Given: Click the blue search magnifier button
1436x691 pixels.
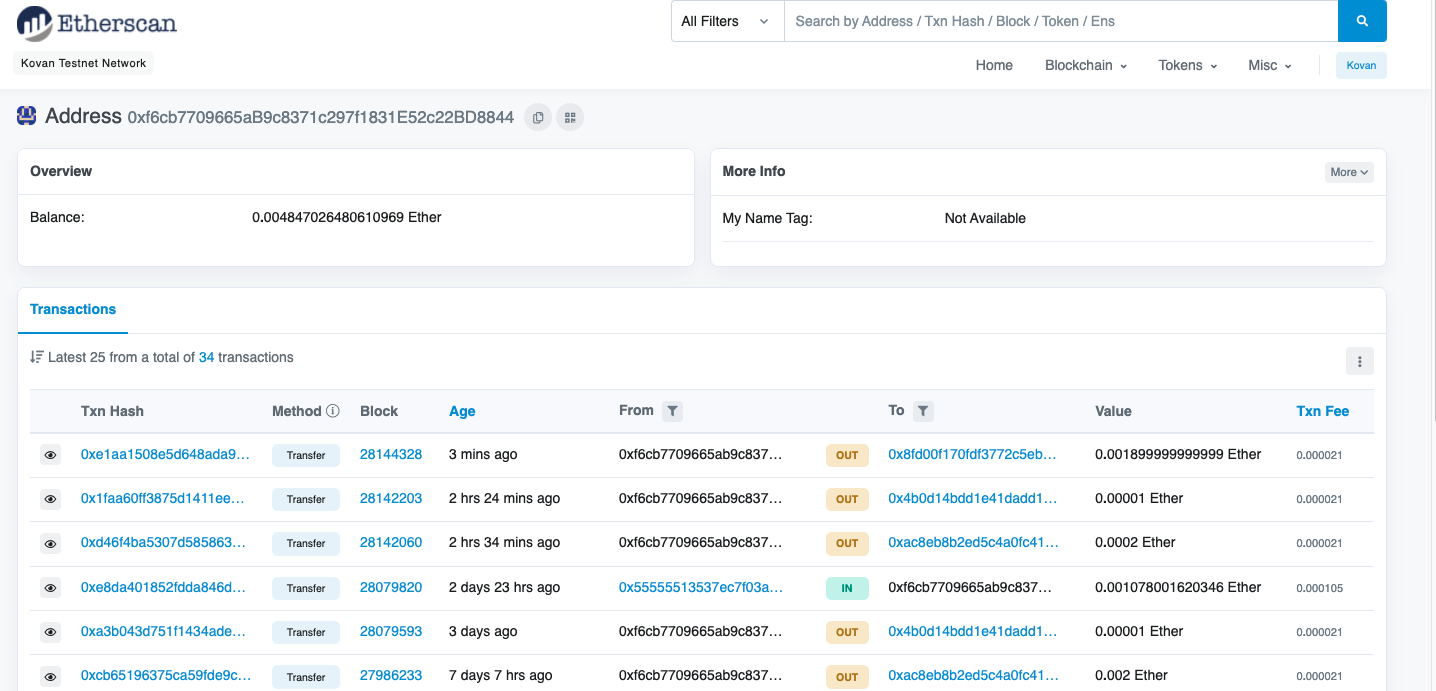Looking at the screenshot, I should 1362,21.
